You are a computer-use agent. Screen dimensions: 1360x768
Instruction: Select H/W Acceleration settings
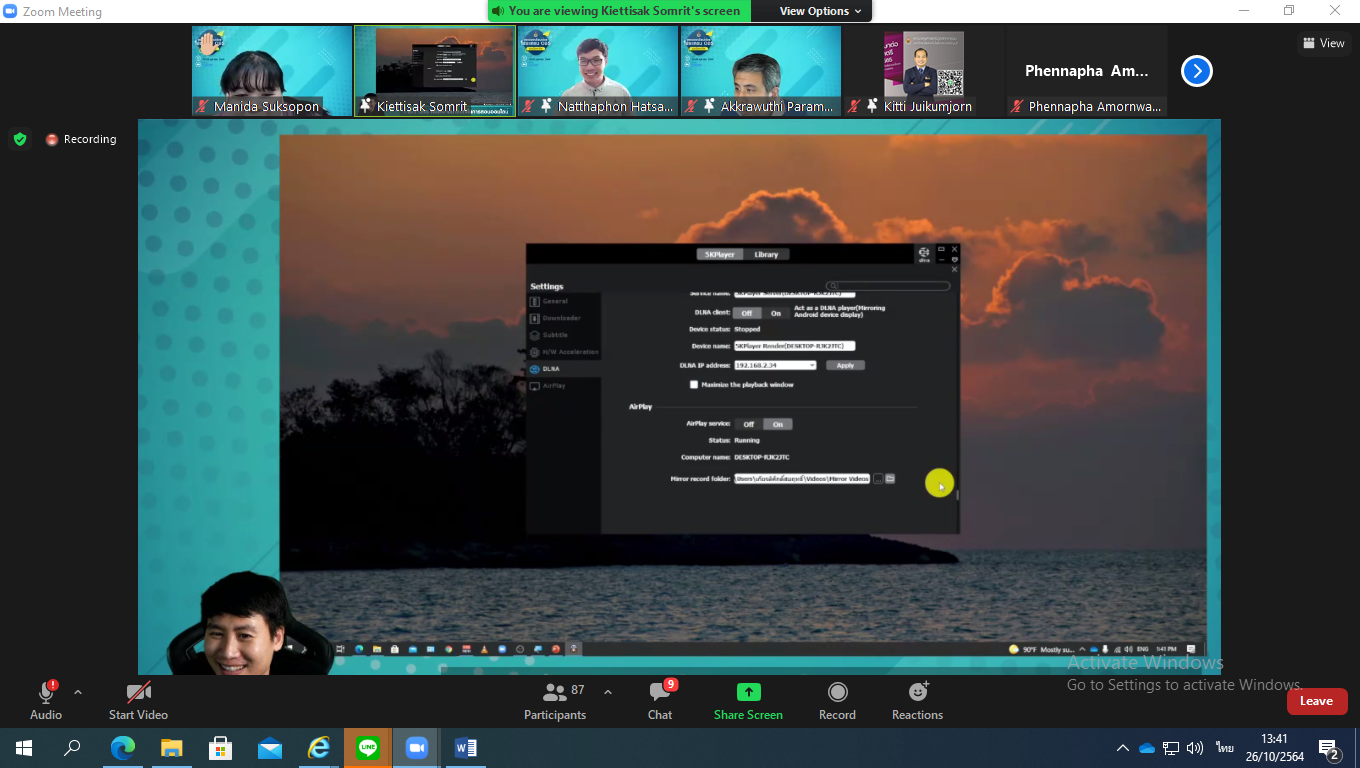[x=564, y=352]
